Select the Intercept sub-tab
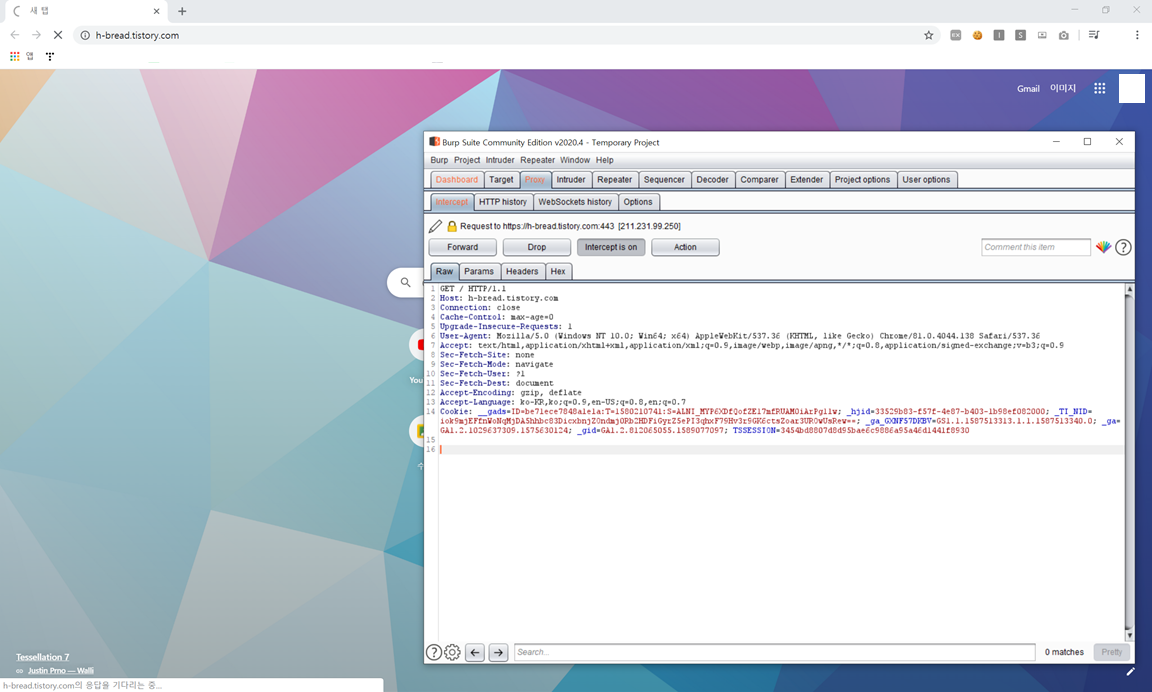Viewport: 1152px width, 692px height. pyautogui.click(x=452, y=202)
